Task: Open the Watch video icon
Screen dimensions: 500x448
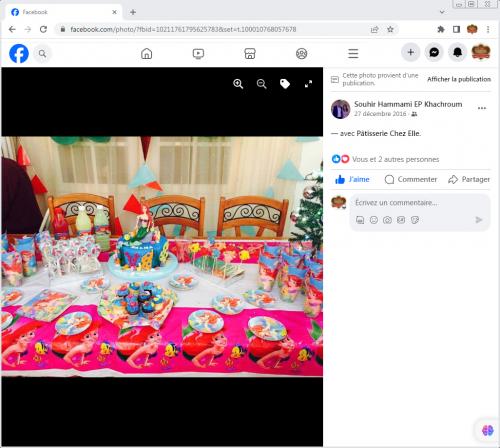Action: click(198, 53)
